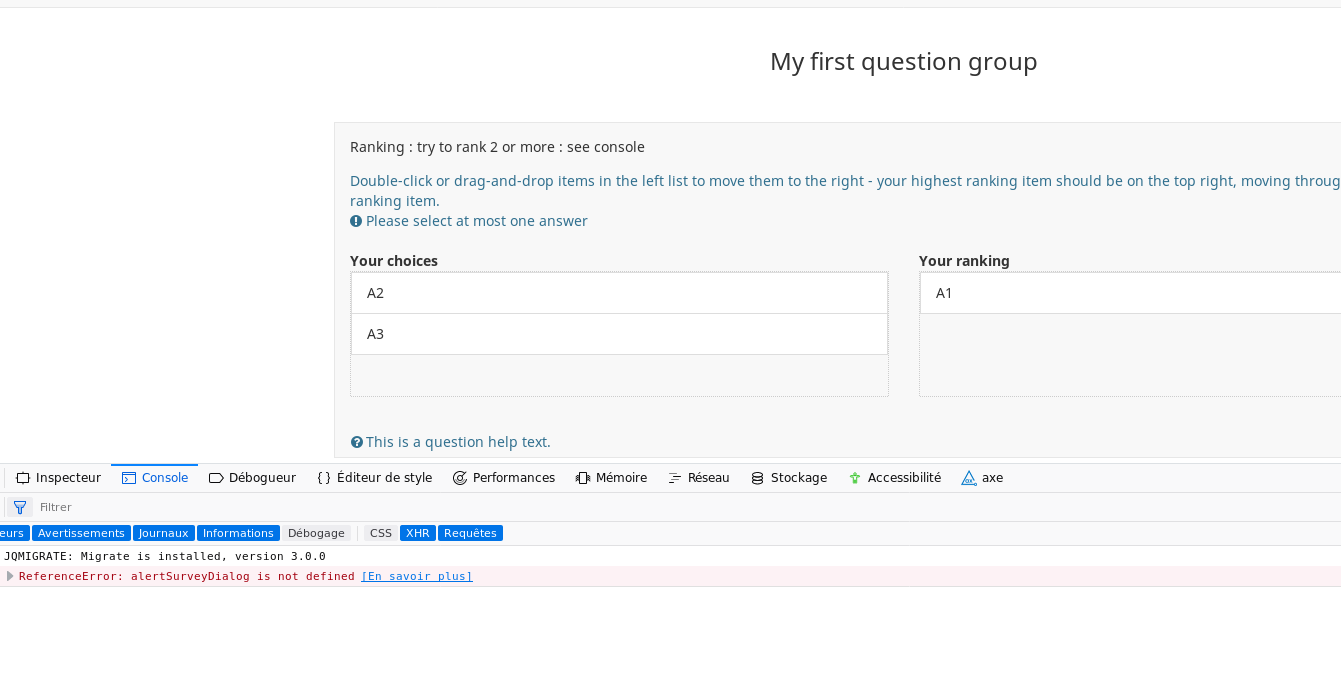This screenshot has height=688, width=1341.
Task: Toggle the XHR filter
Action: click(418, 533)
